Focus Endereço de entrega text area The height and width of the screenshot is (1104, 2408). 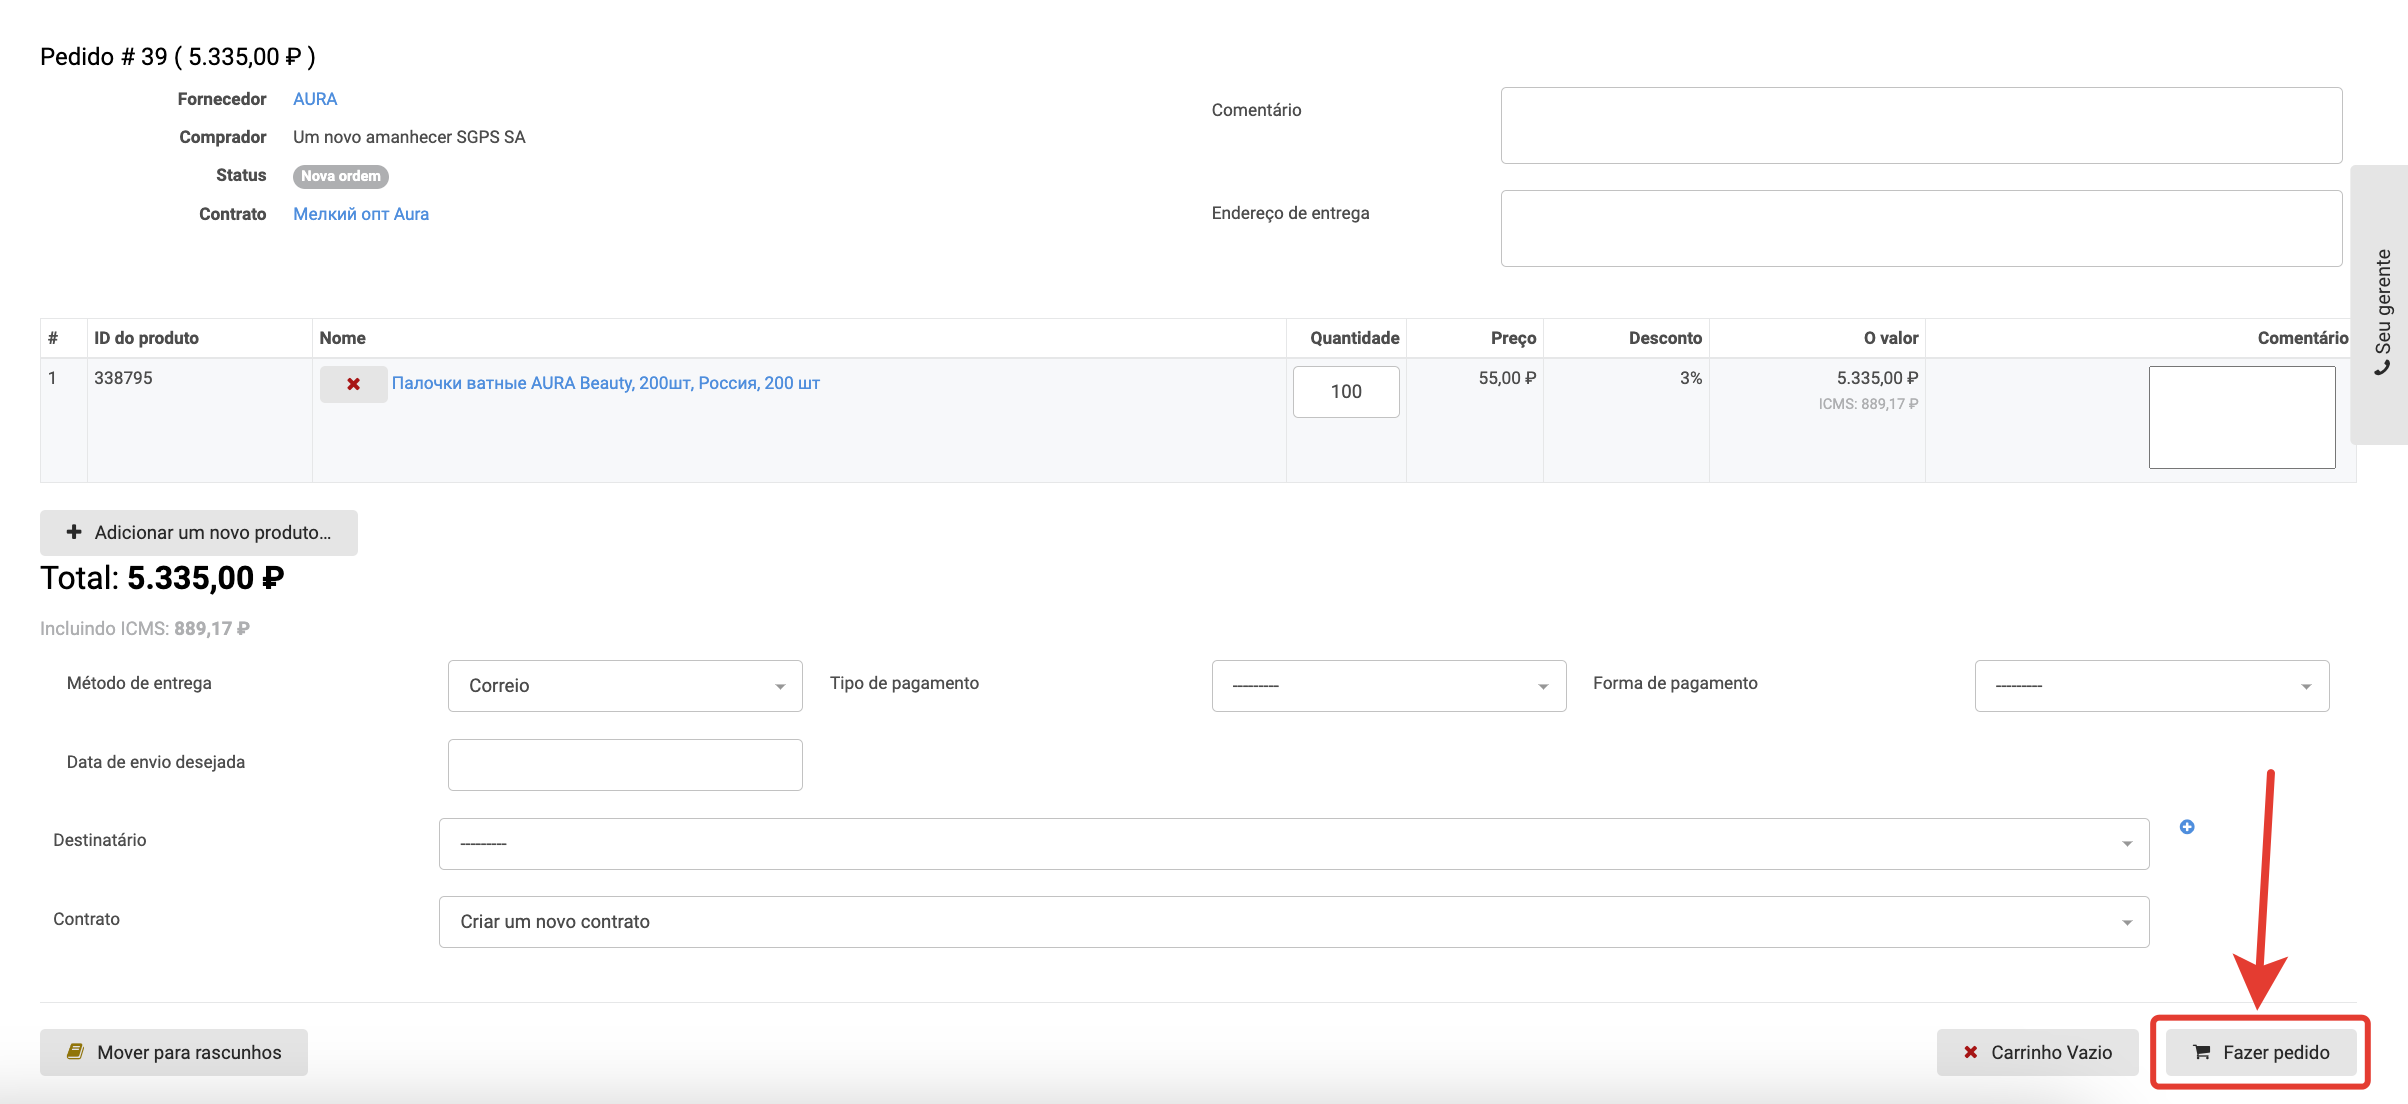click(1920, 228)
